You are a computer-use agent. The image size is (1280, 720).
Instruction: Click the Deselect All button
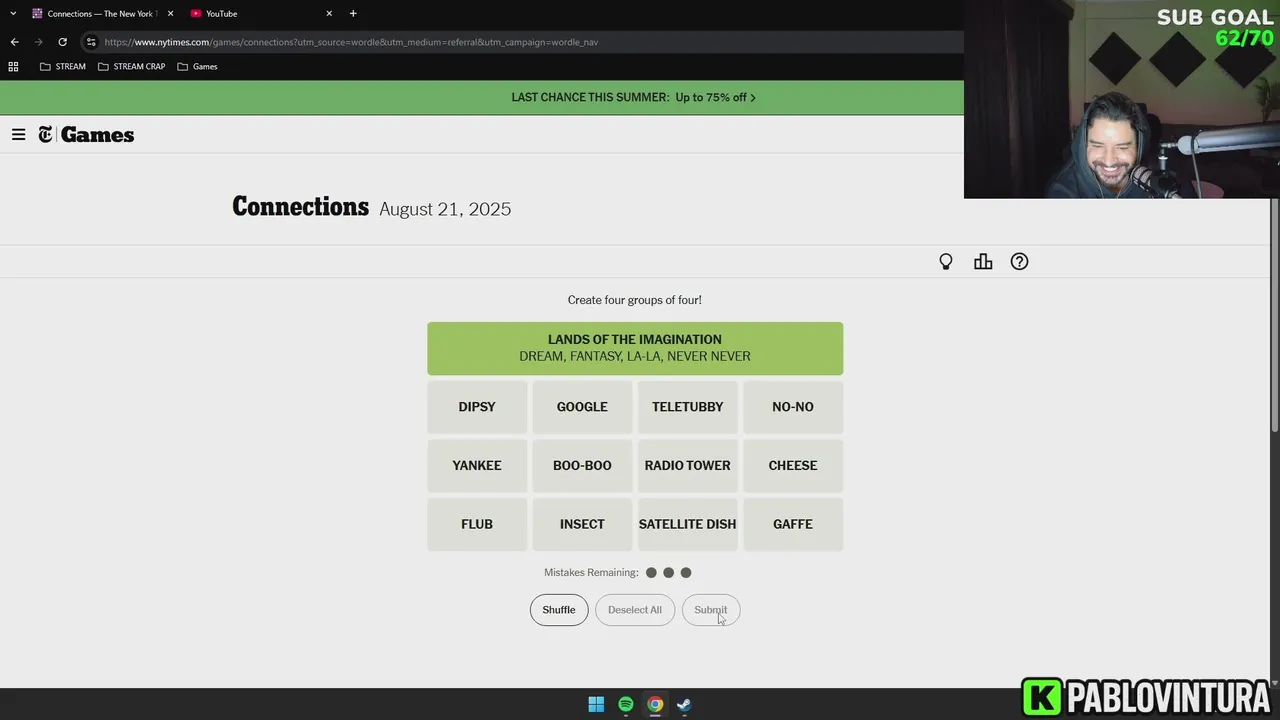pos(635,610)
